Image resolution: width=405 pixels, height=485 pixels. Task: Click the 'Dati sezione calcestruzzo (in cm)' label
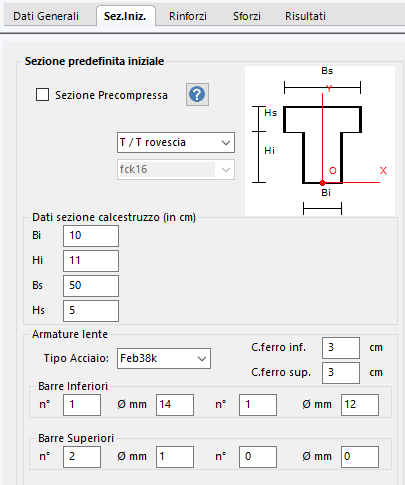(114, 217)
